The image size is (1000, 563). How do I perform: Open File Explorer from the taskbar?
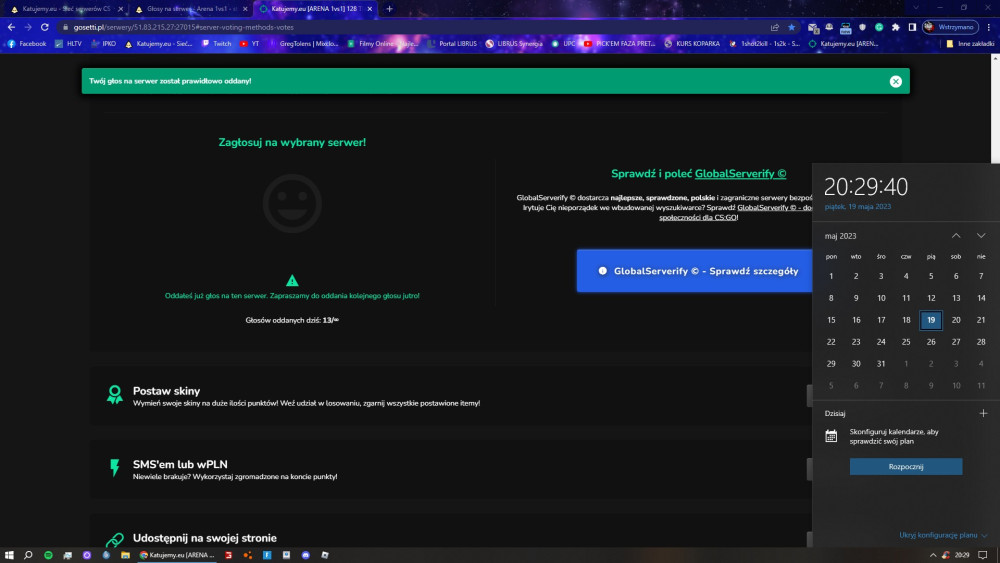coord(126,555)
